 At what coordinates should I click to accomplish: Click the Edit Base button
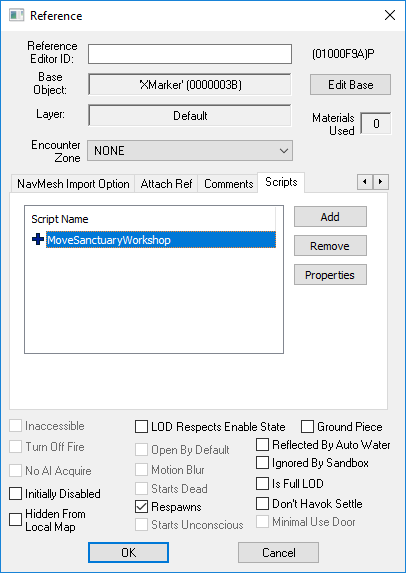pyautogui.click(x=350, y=85)
